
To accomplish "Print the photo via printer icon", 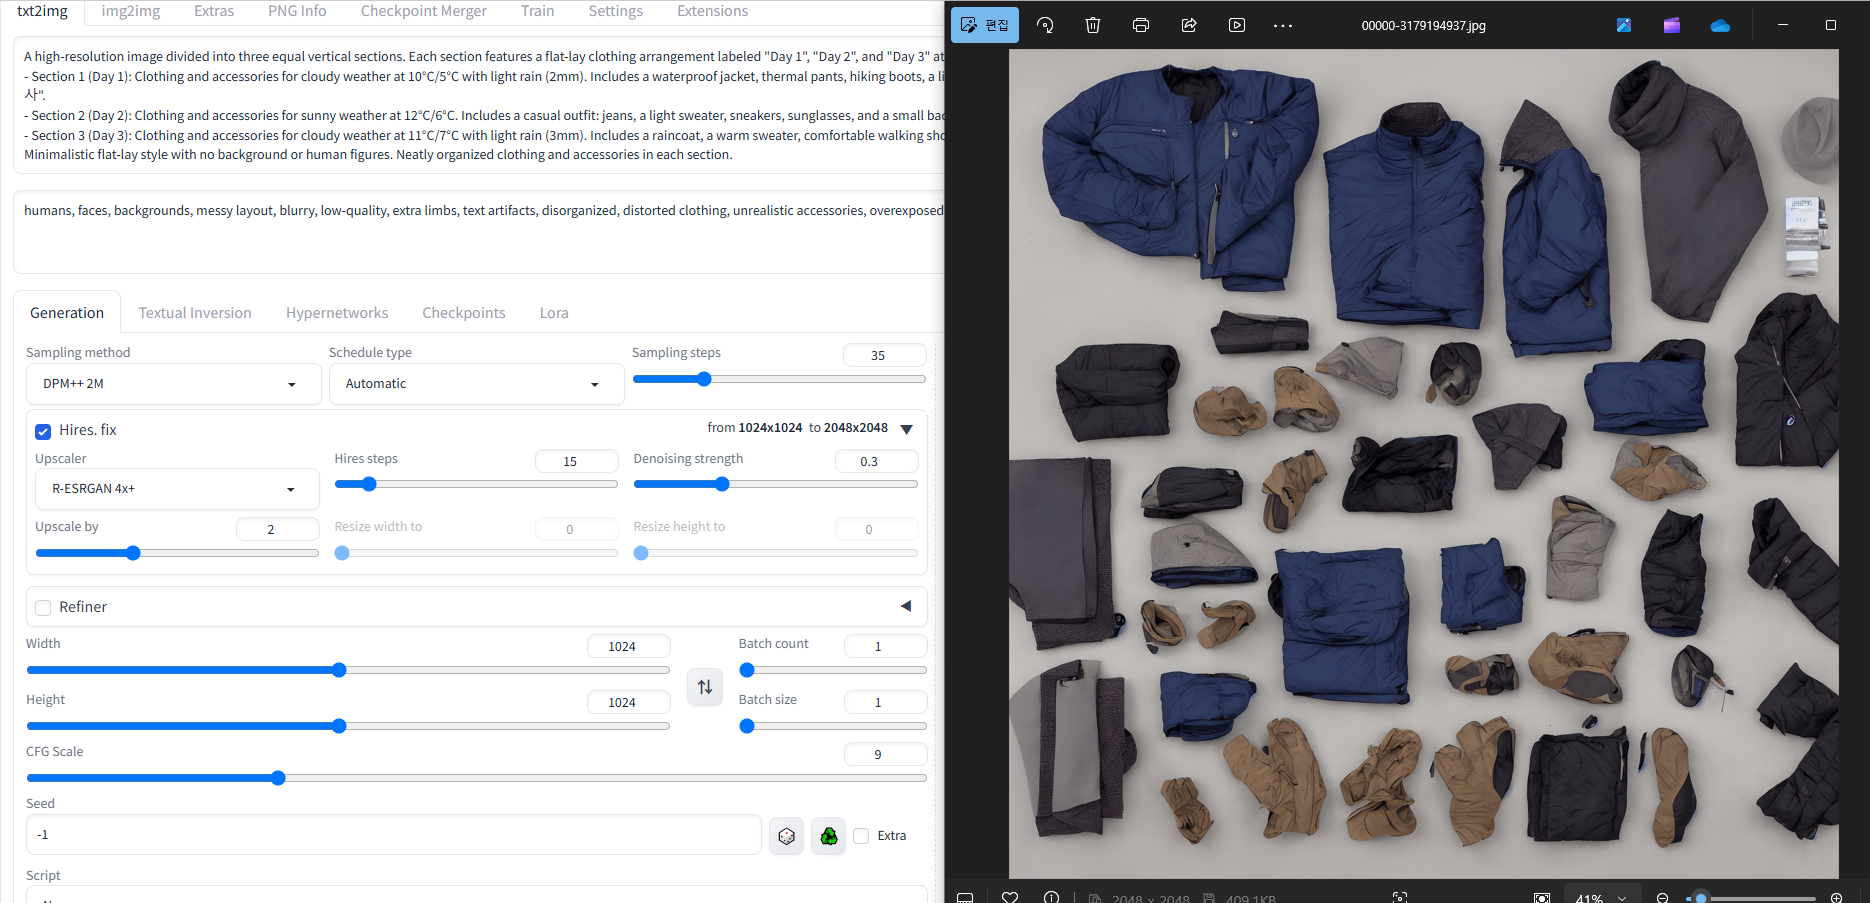I will [1141, 25].
